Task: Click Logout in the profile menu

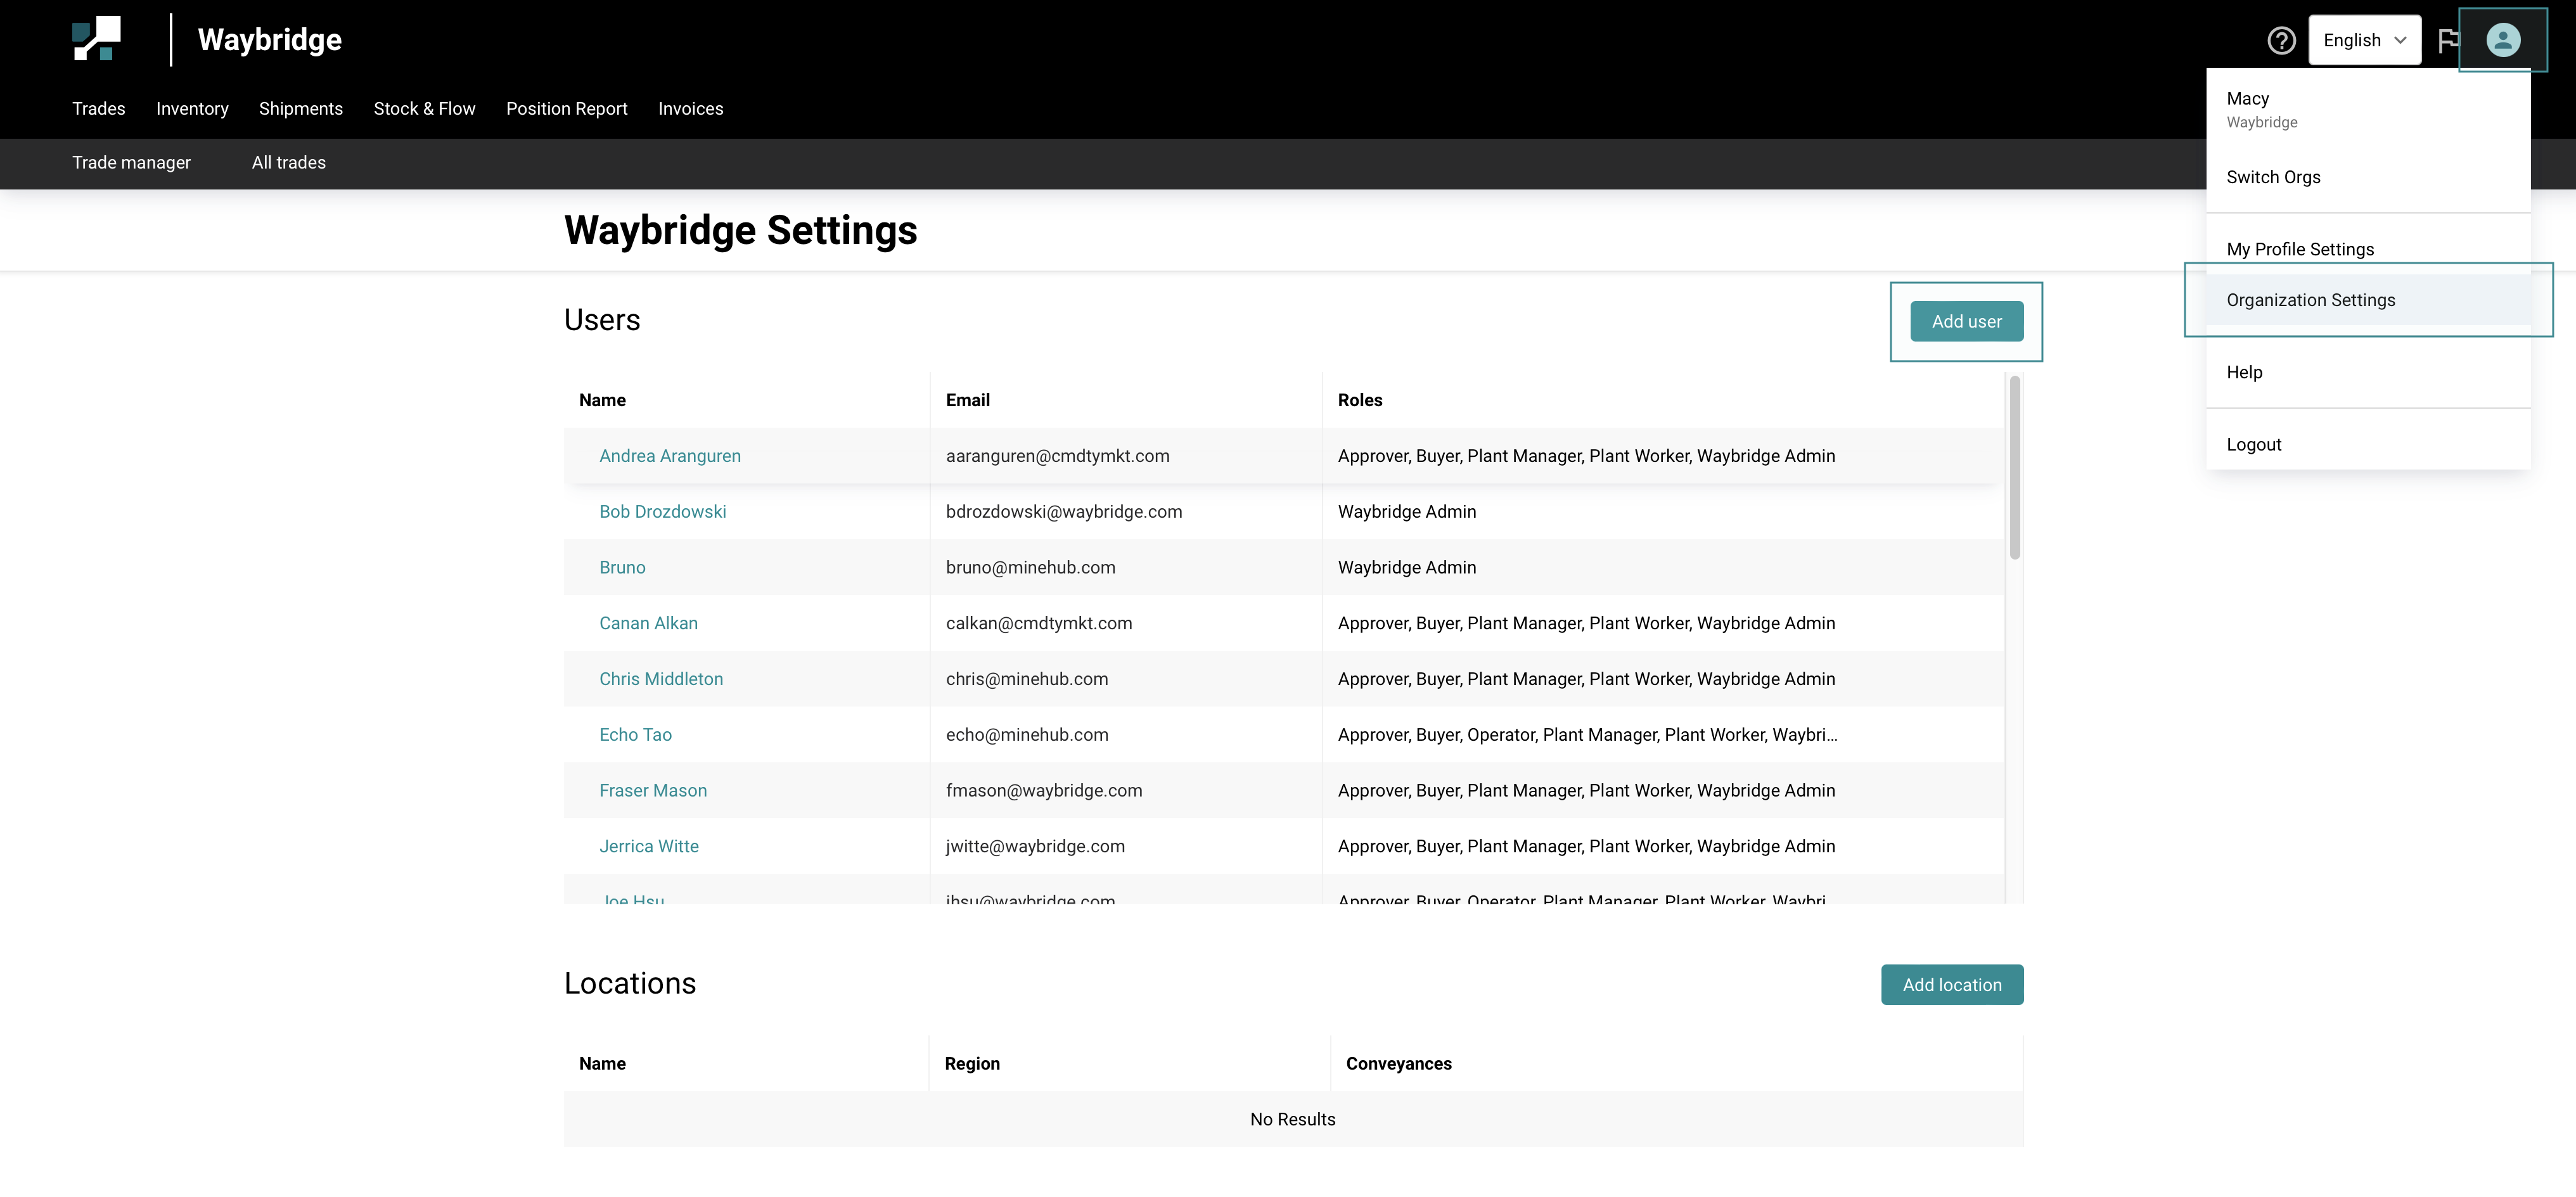Action: point(2253,444)
